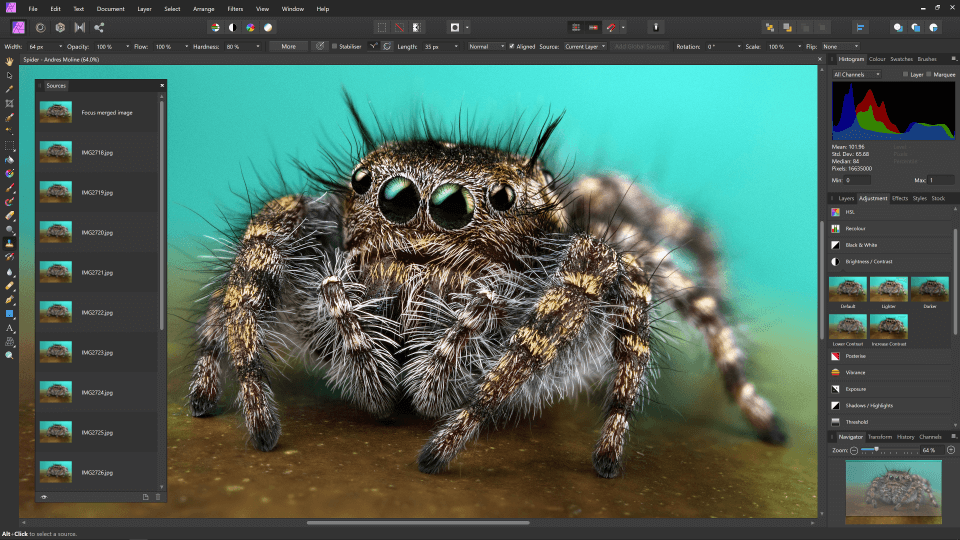The image size is (960, 540).
Task: Select the Artistic Text tool
Action: tap(9, 328)
